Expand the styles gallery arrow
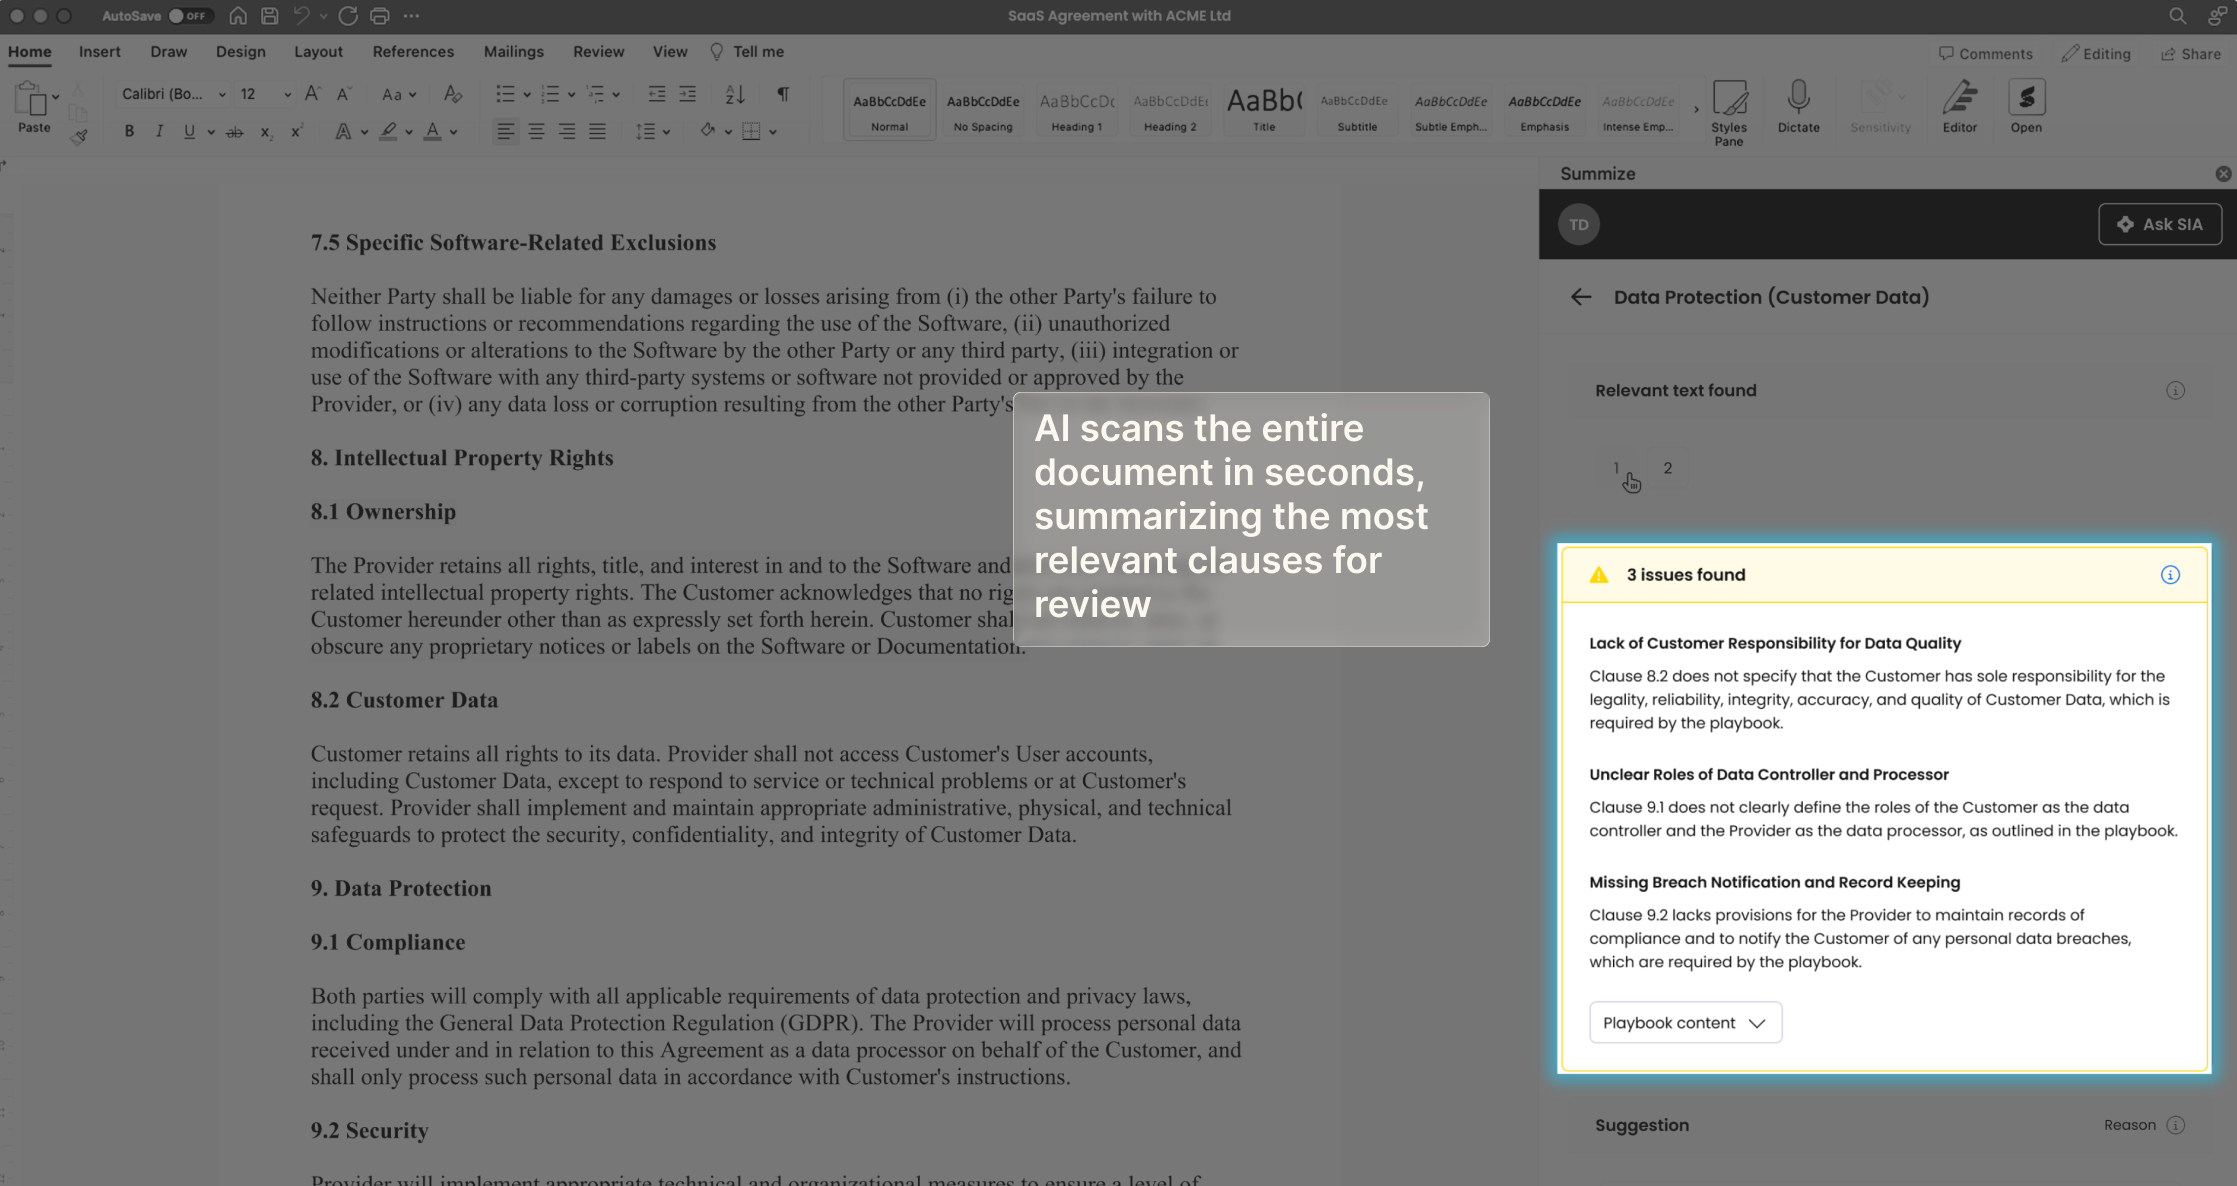Viewport: 2237px width, 1186px height. [x=1696, y=109]
